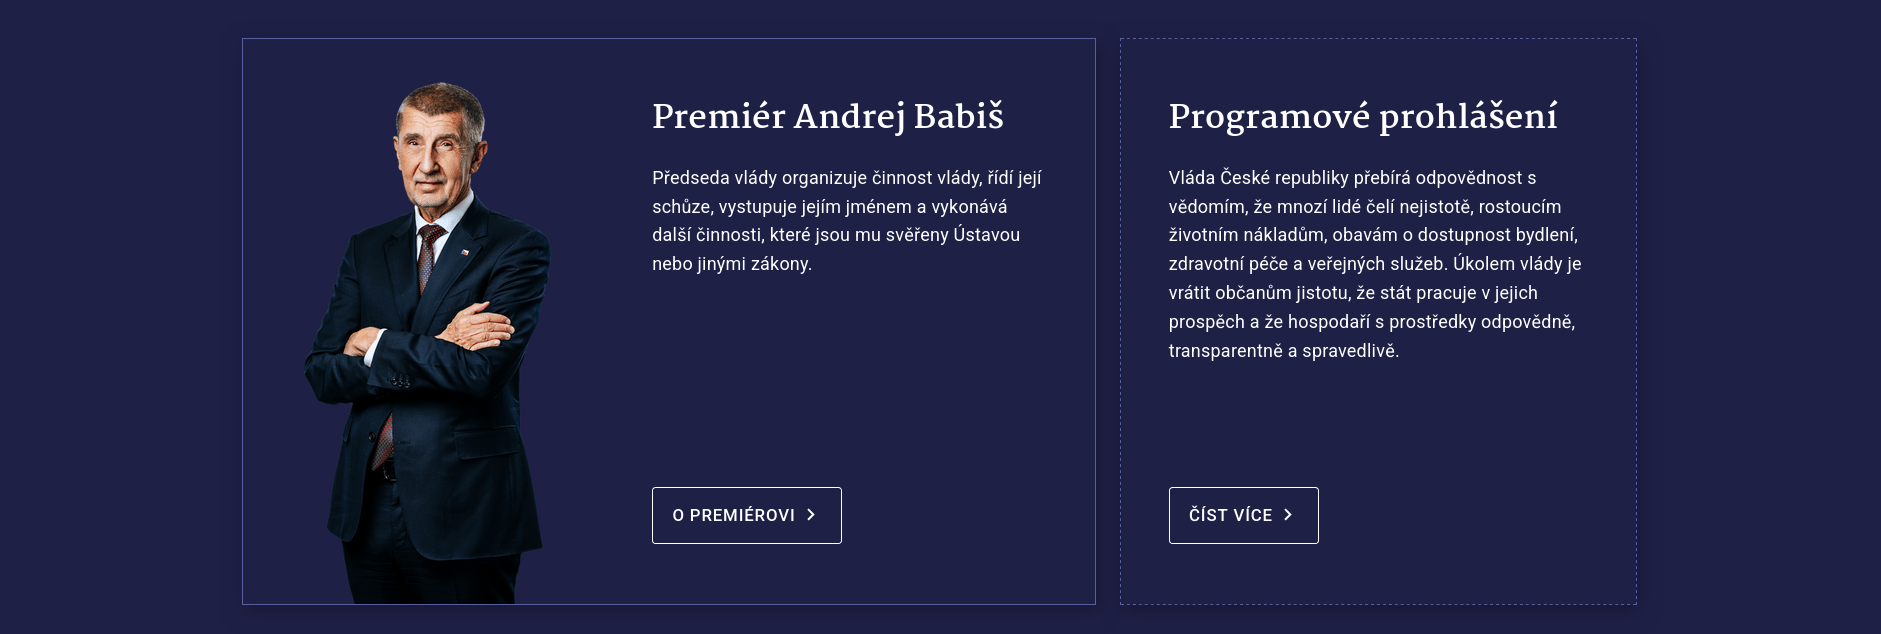Click the arrow in O PREMIÉROVI button
The height and width of the screenshot is (634, 1881).
pyautogui.click(x=811, y=515)
